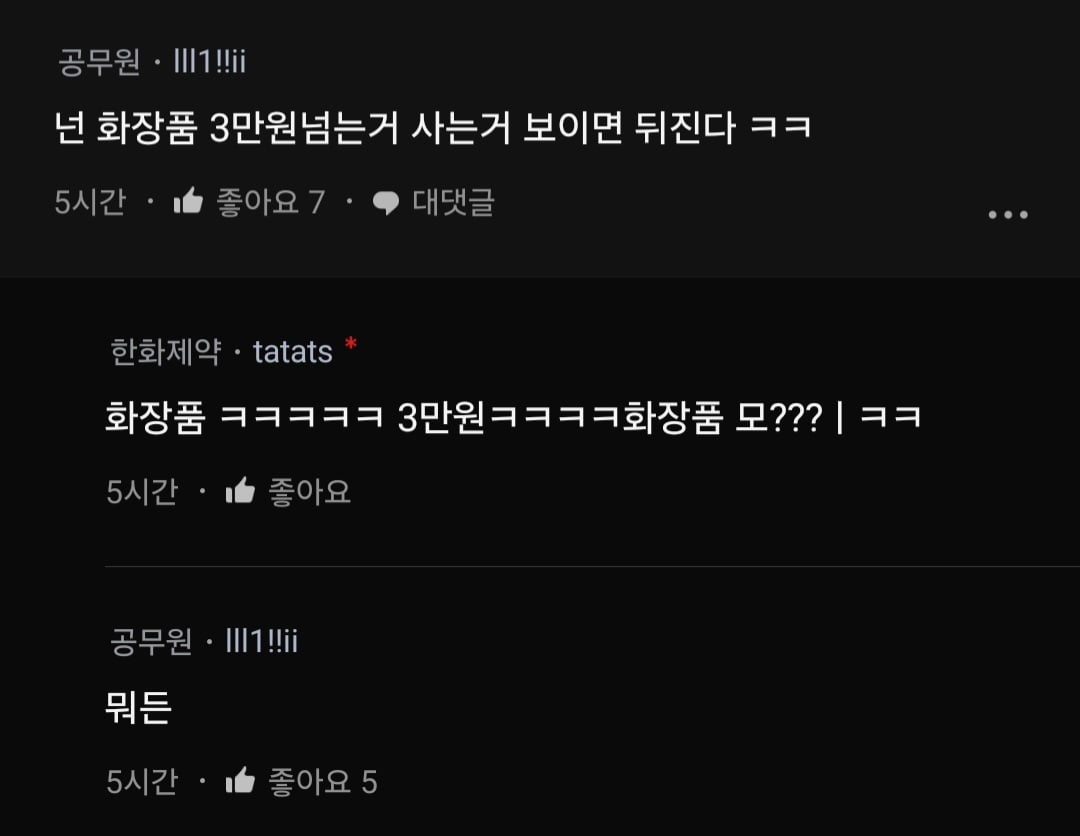Image resolution: width=1080 pixels, height=836 pixels.
Task: Open lll1!!ii nickname on 뭐든 reply
Action: (262, 641)
